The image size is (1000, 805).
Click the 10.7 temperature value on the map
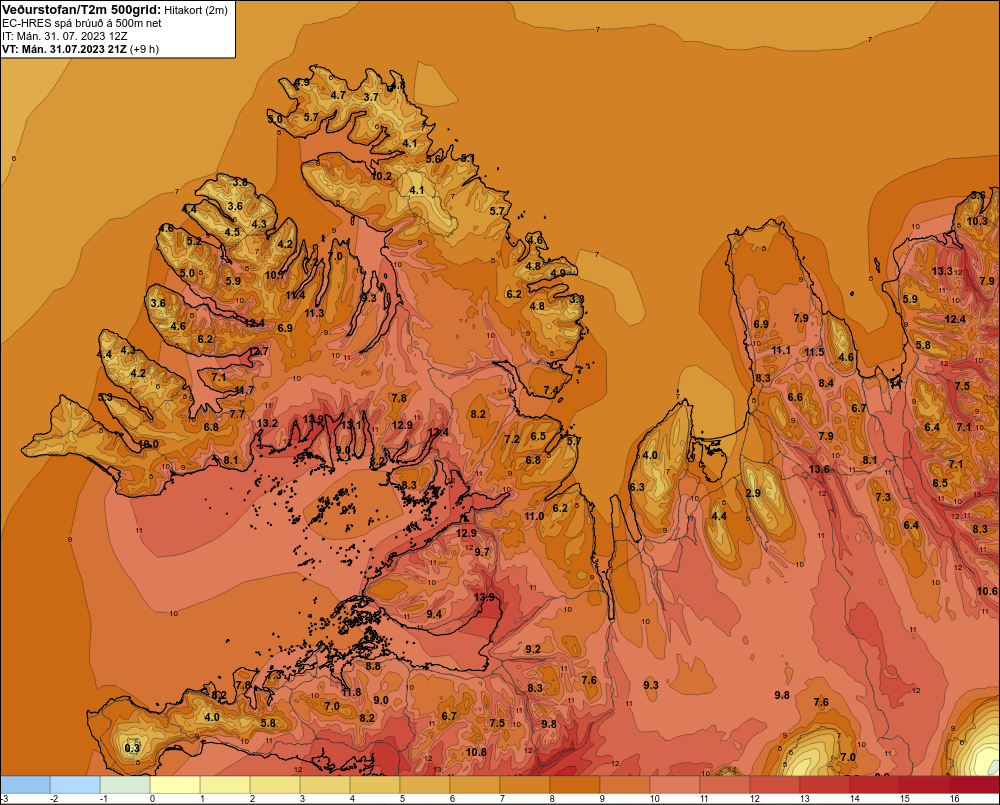point(275,275)
